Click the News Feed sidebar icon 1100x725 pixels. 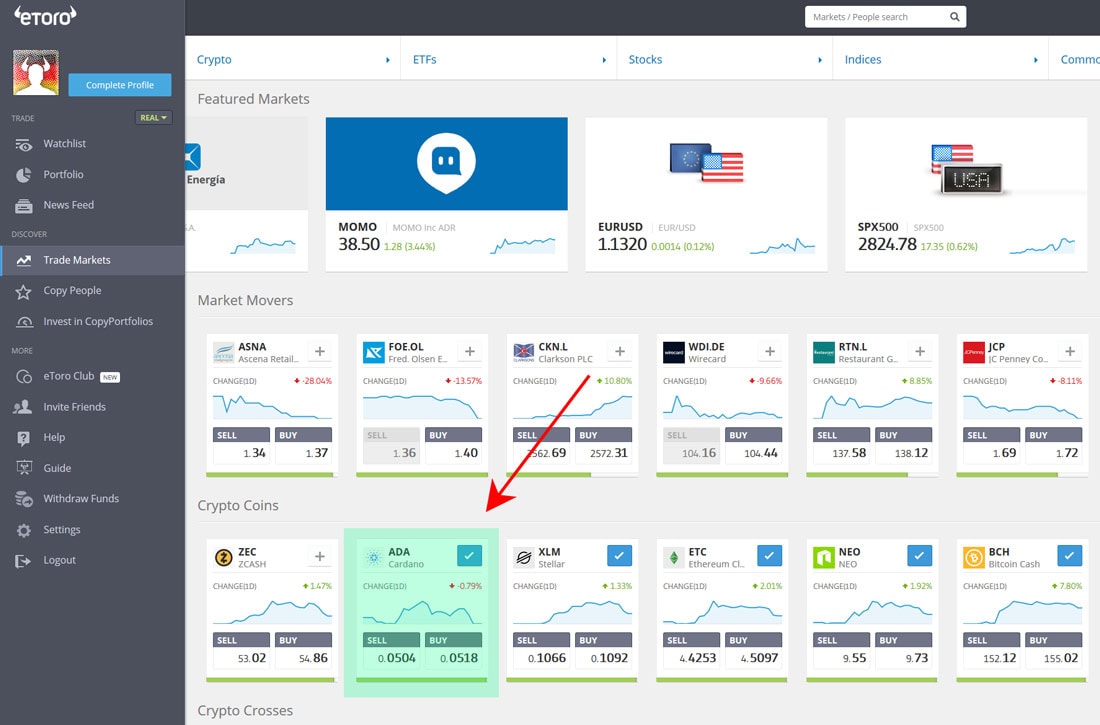24,206
